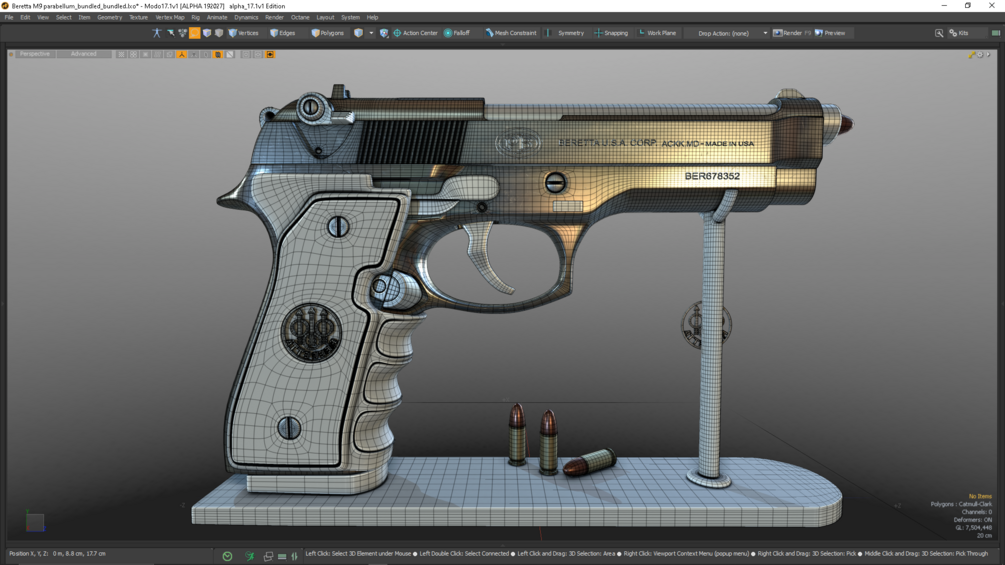This screenshot has width=1005, height=565.
Task: Click the 'No Items' info text
Action: [x=980, y=496]
